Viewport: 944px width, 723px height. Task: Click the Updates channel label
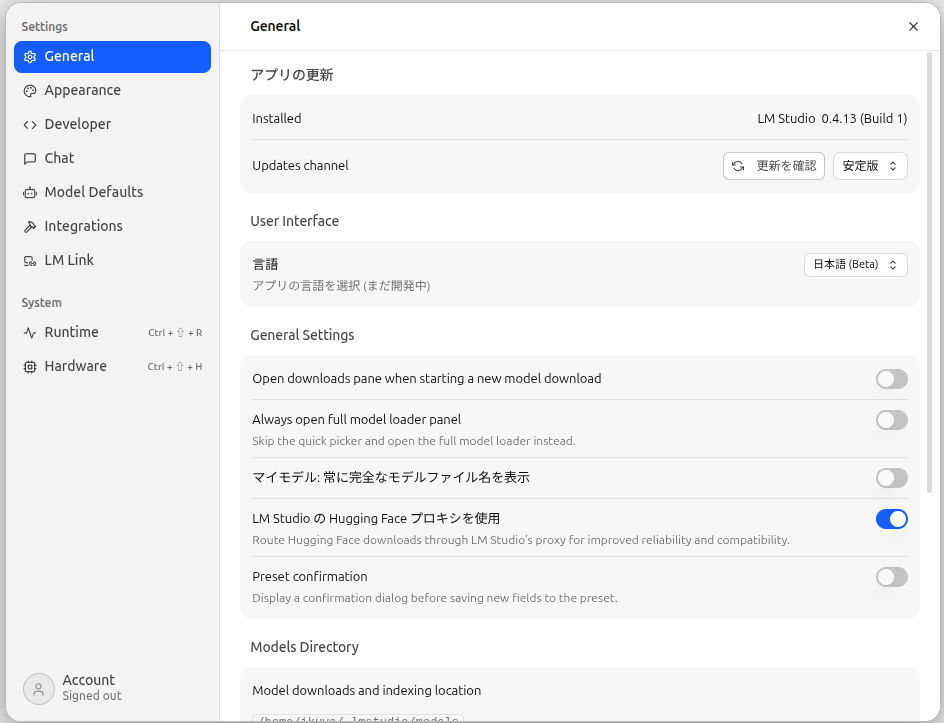pyautogui.click(x=300, y=166)
